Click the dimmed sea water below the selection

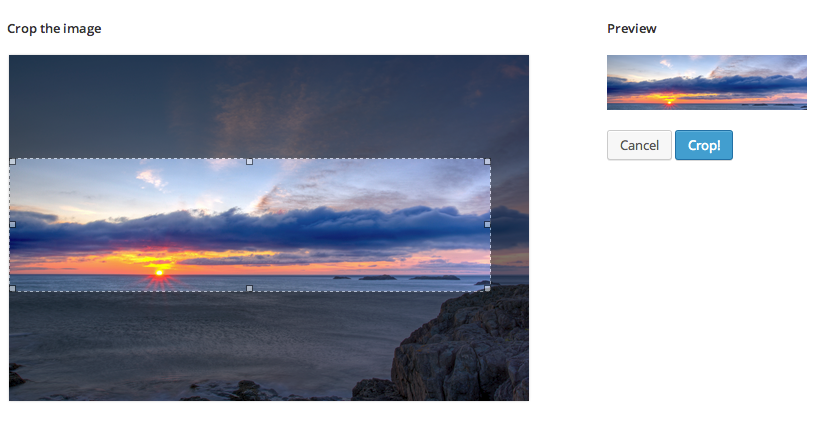tap(198, 339)
